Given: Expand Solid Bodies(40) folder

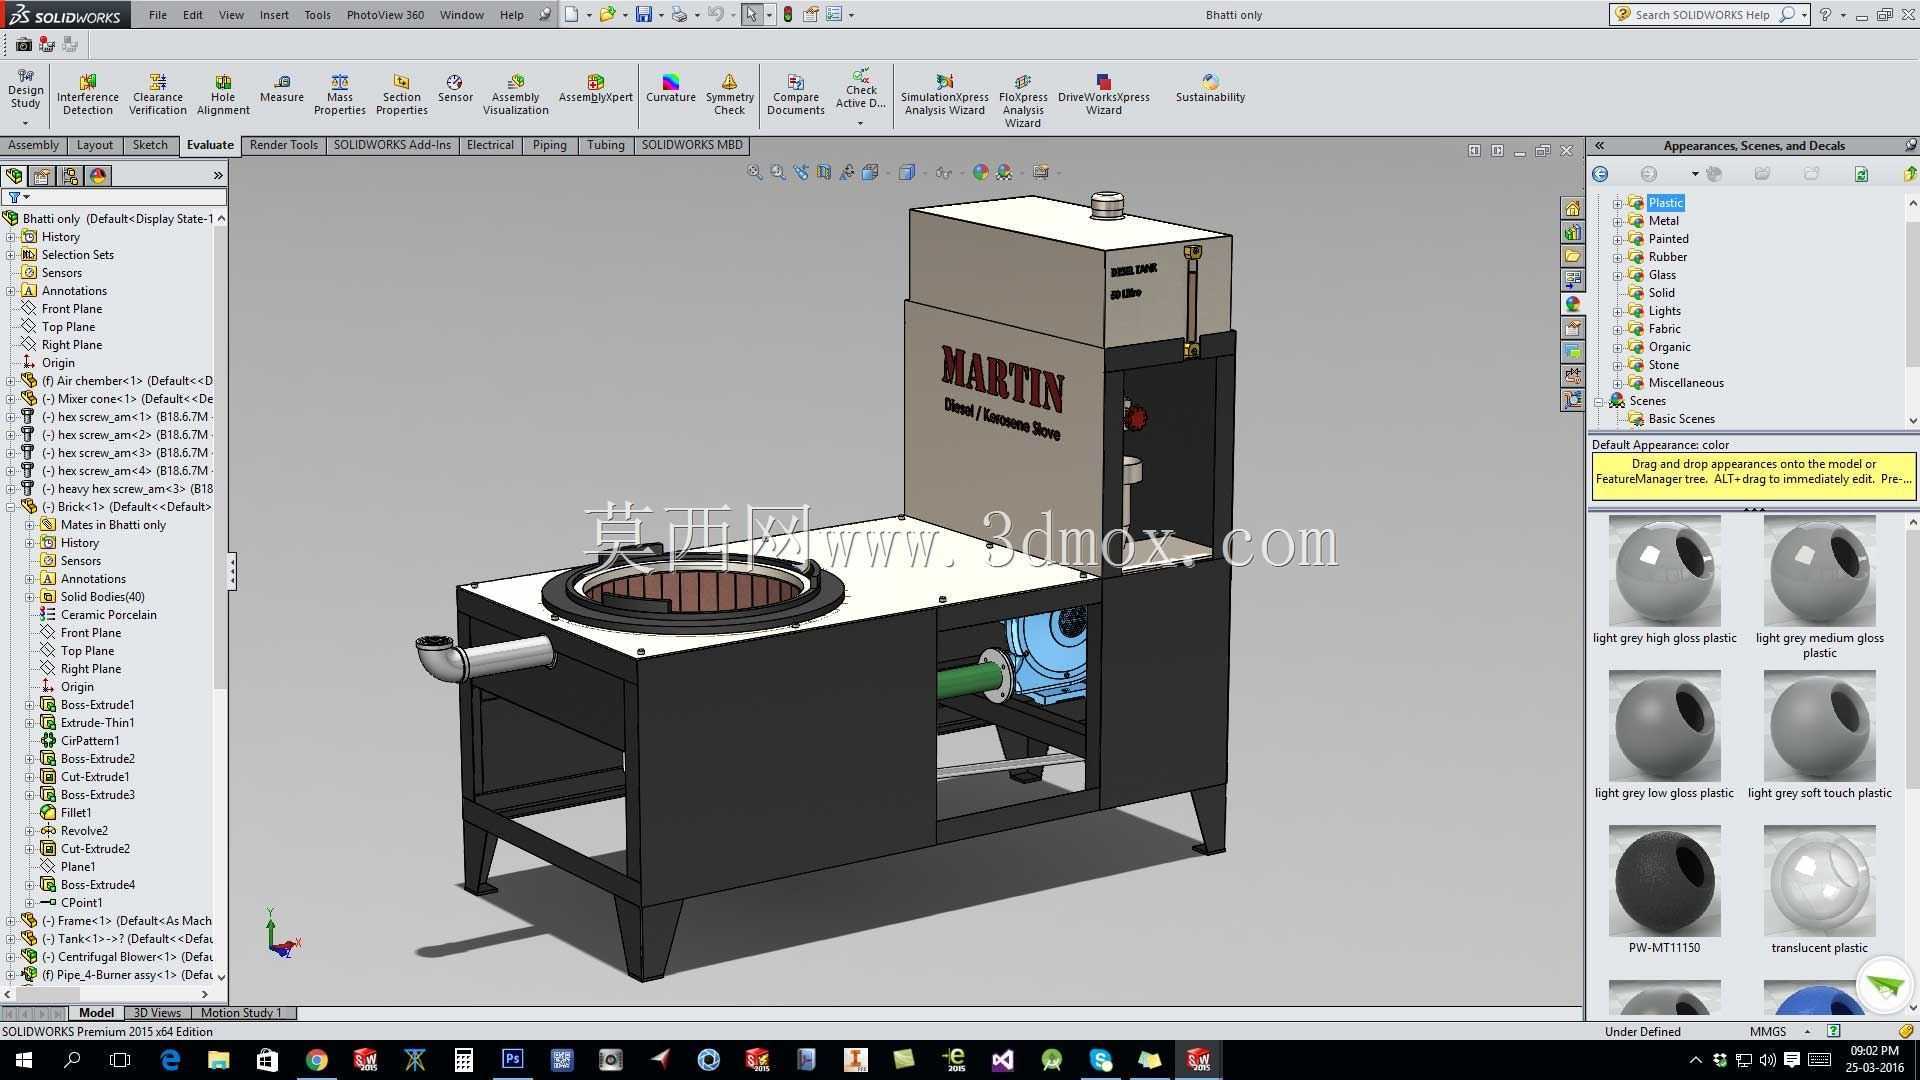Looking at the screenshot, I should (30, 597).
